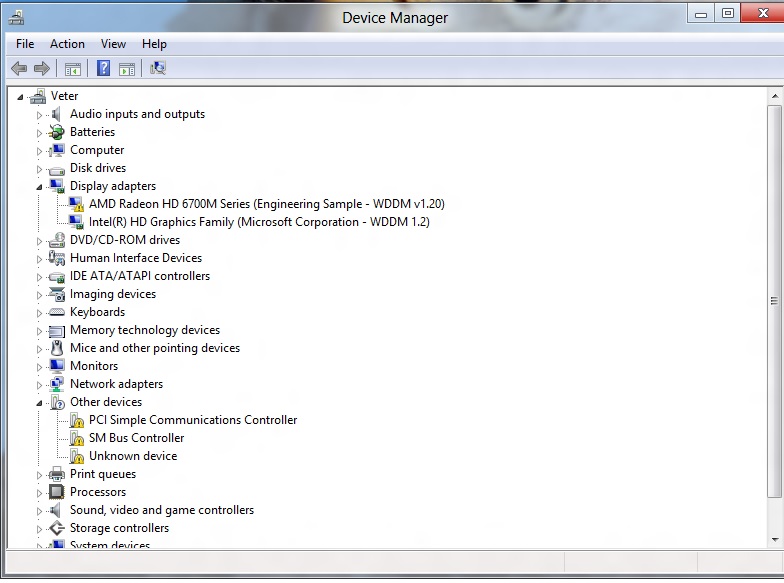Click the PCI Simple Communications Controller warning icon

pyautogui.click(x=76, y=420)
